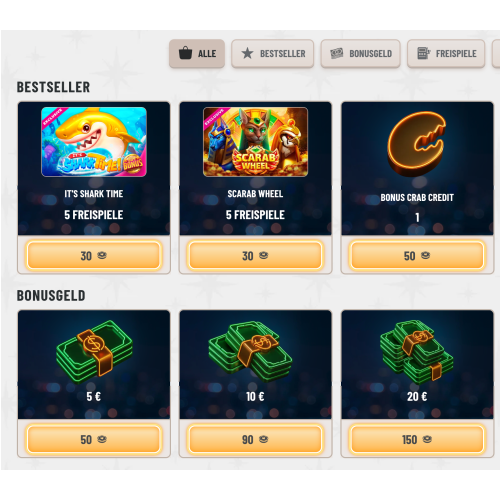The height and width of the screenshot is (500, 500).
Task: Click the 10 € cash stack icon
Action: (x=250, y=351)
